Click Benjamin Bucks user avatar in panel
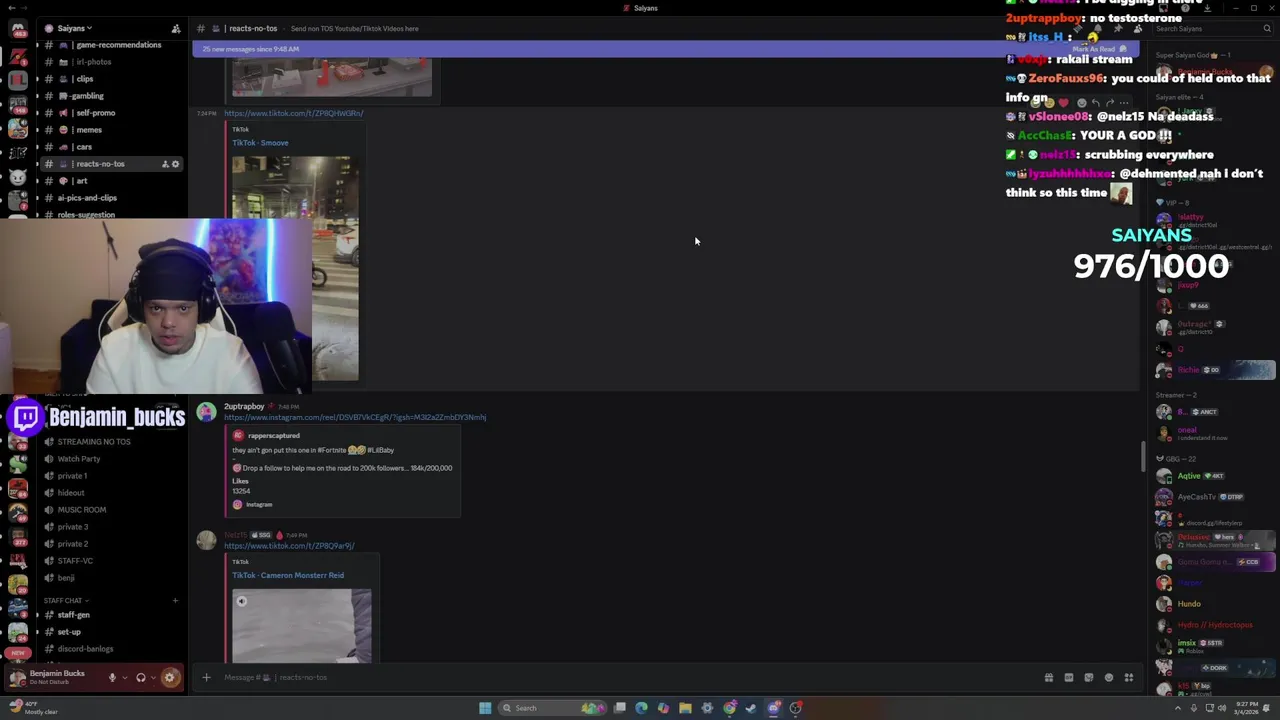Image resolution: width=1280 pixels, height=720 pixels. 17,678
